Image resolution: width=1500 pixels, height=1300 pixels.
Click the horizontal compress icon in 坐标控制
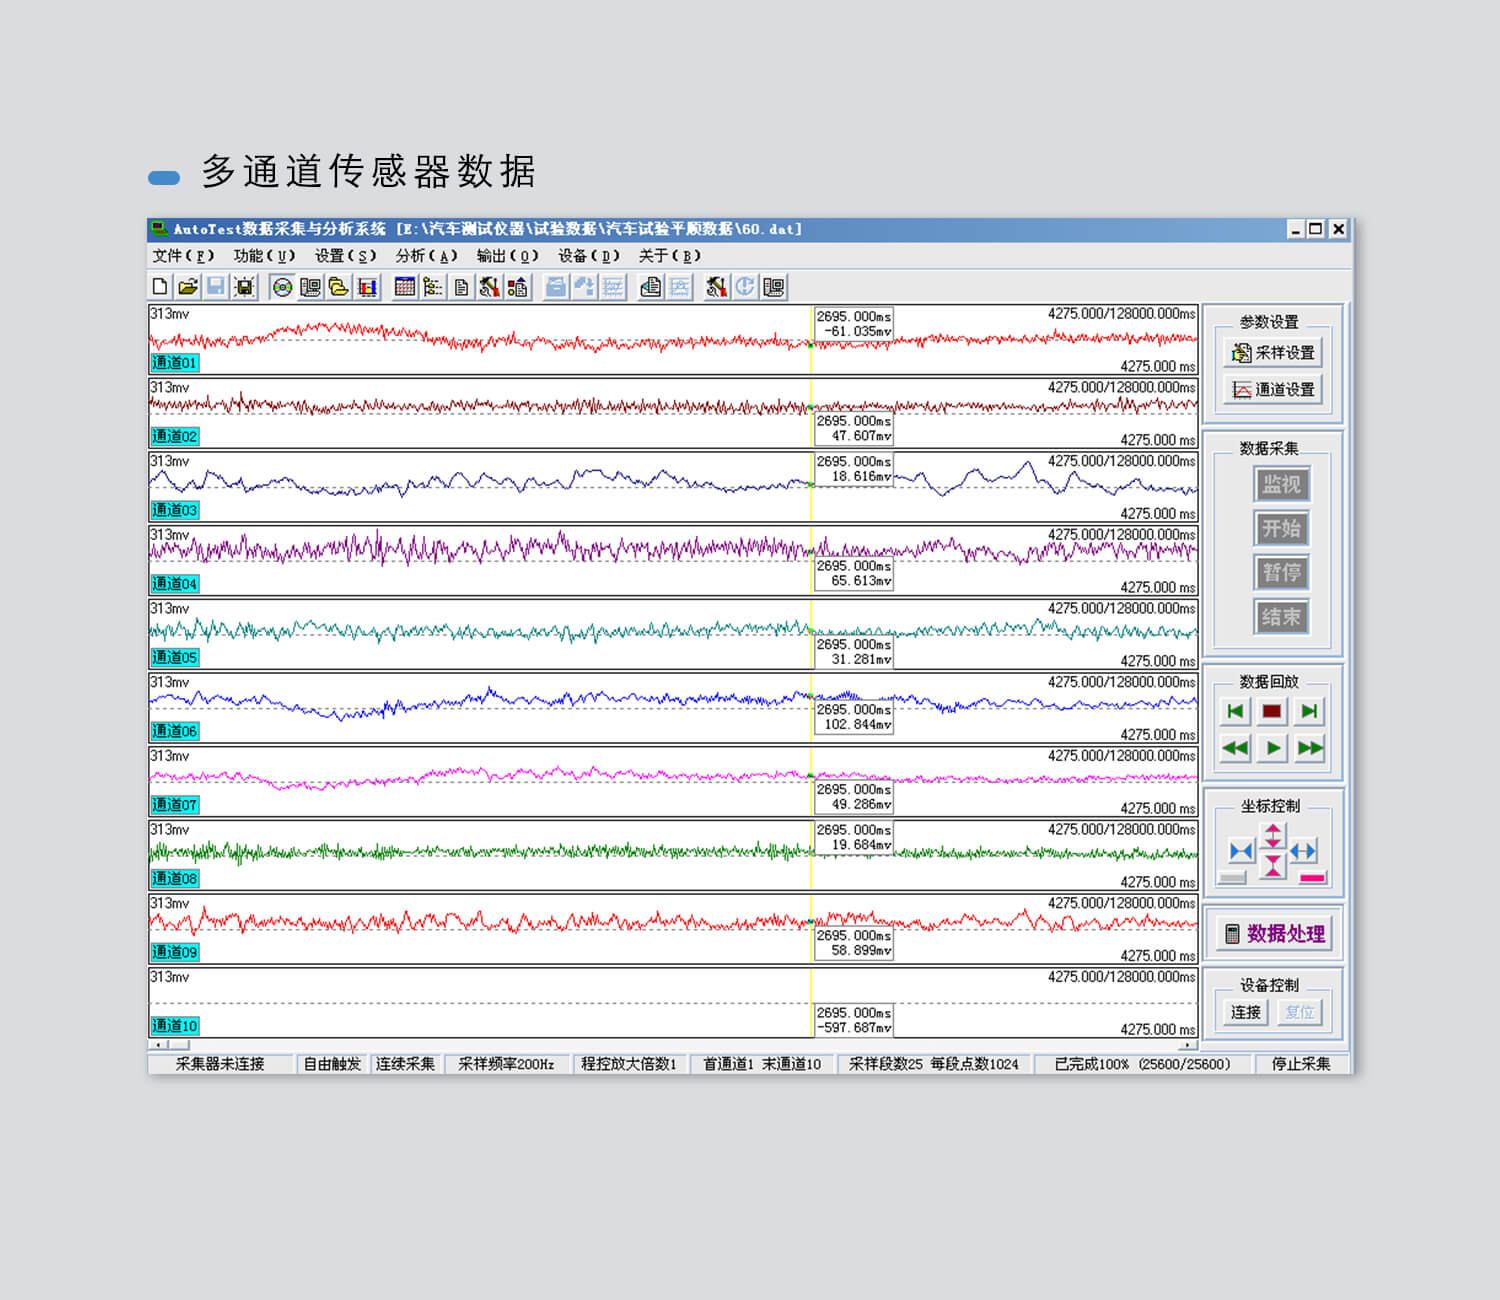(x=1241, y=851)
